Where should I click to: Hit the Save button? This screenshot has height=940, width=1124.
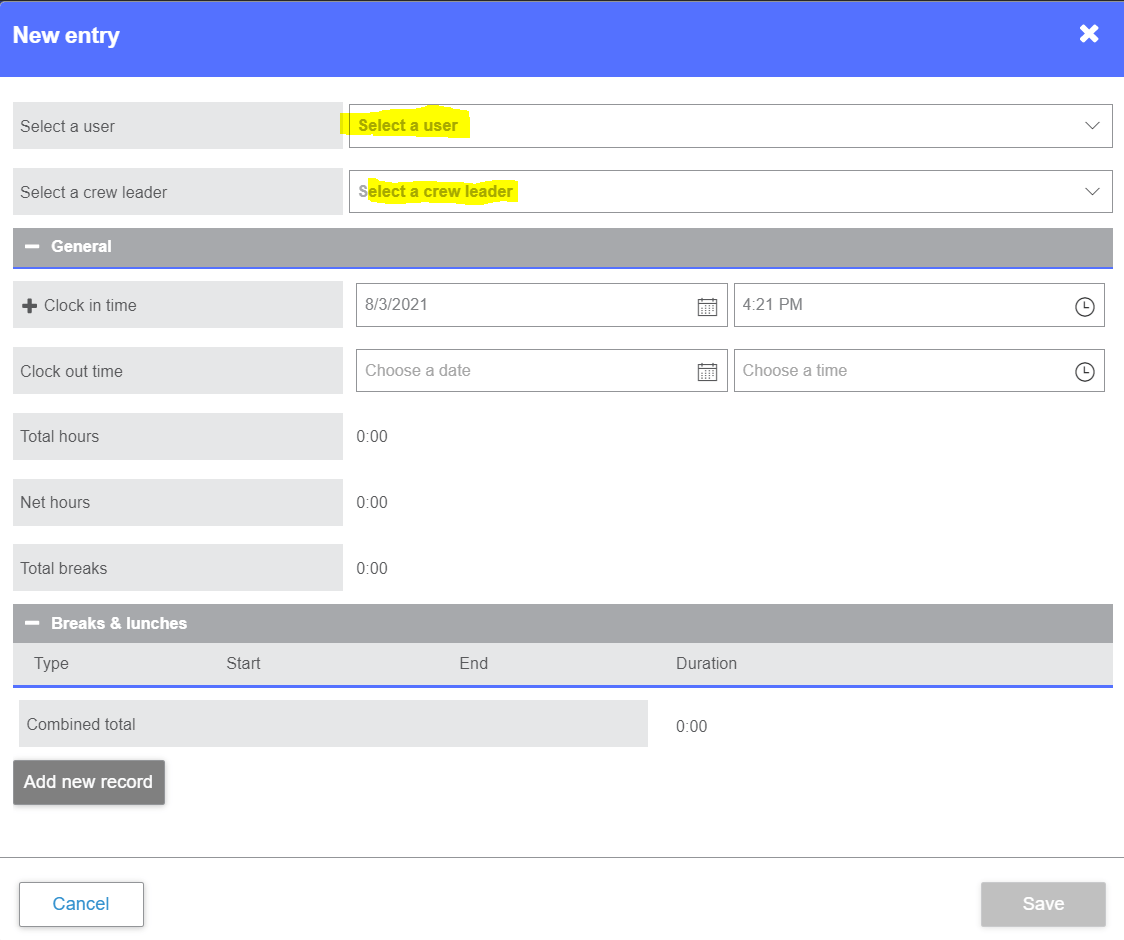1043,904
